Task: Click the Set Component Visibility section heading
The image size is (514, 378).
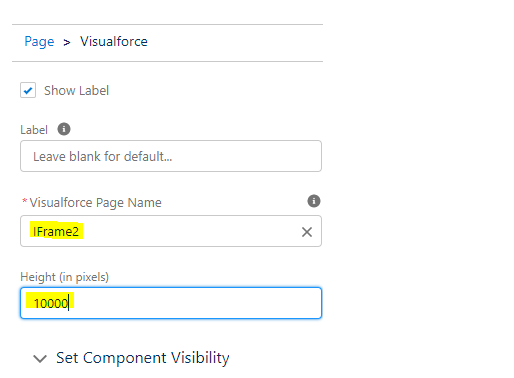Action: pos(143,358)
